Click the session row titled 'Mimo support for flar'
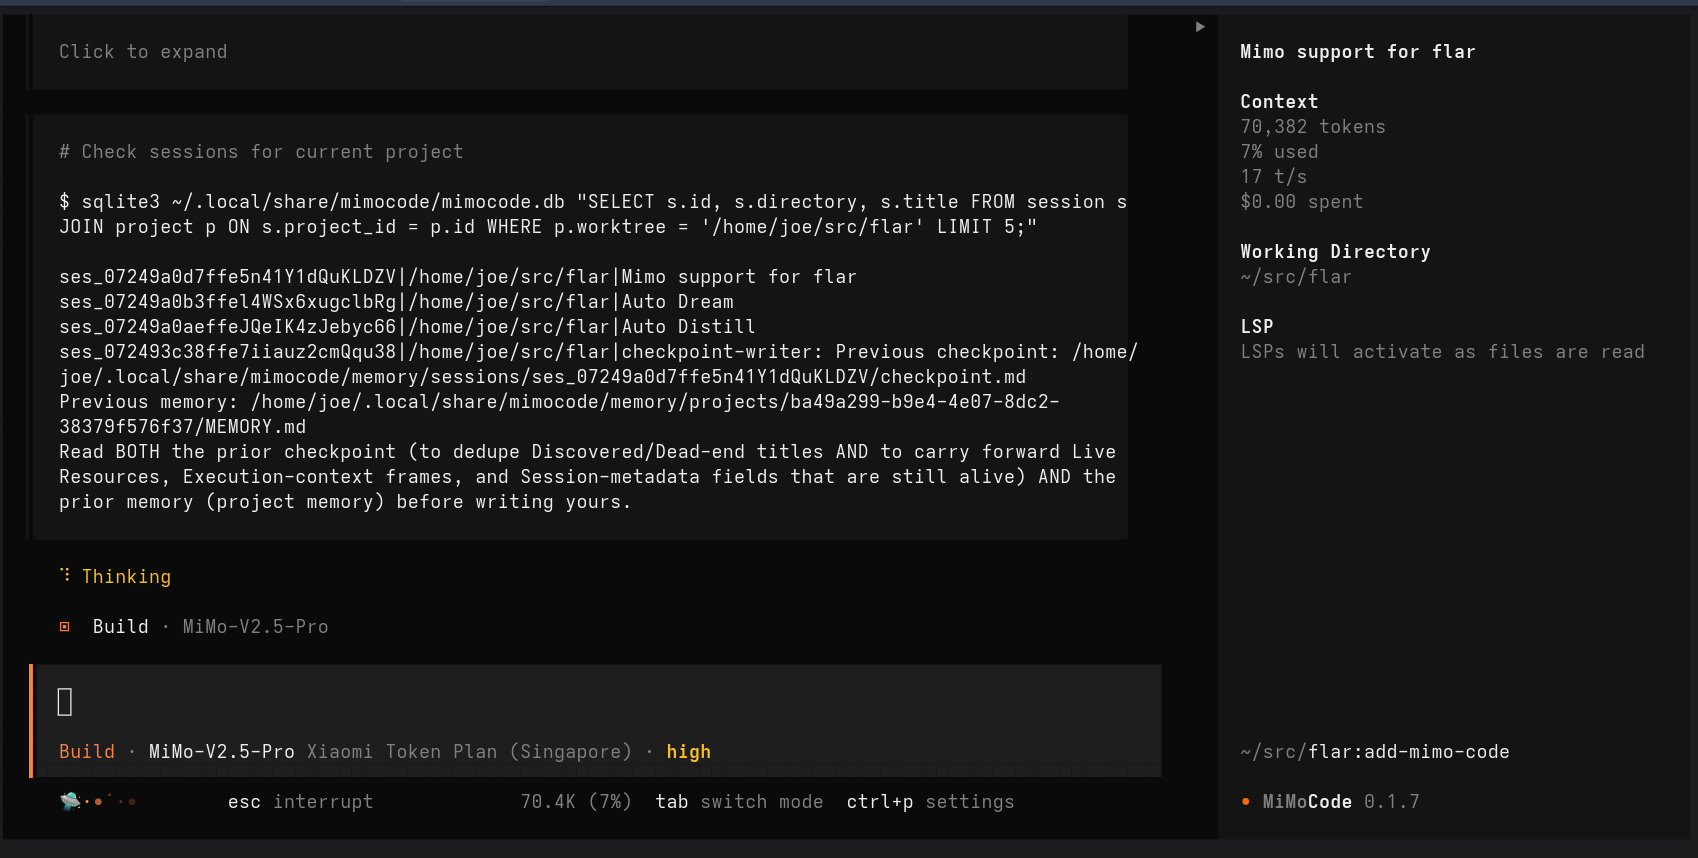1698x858 pixels. (x=458, y=277)
